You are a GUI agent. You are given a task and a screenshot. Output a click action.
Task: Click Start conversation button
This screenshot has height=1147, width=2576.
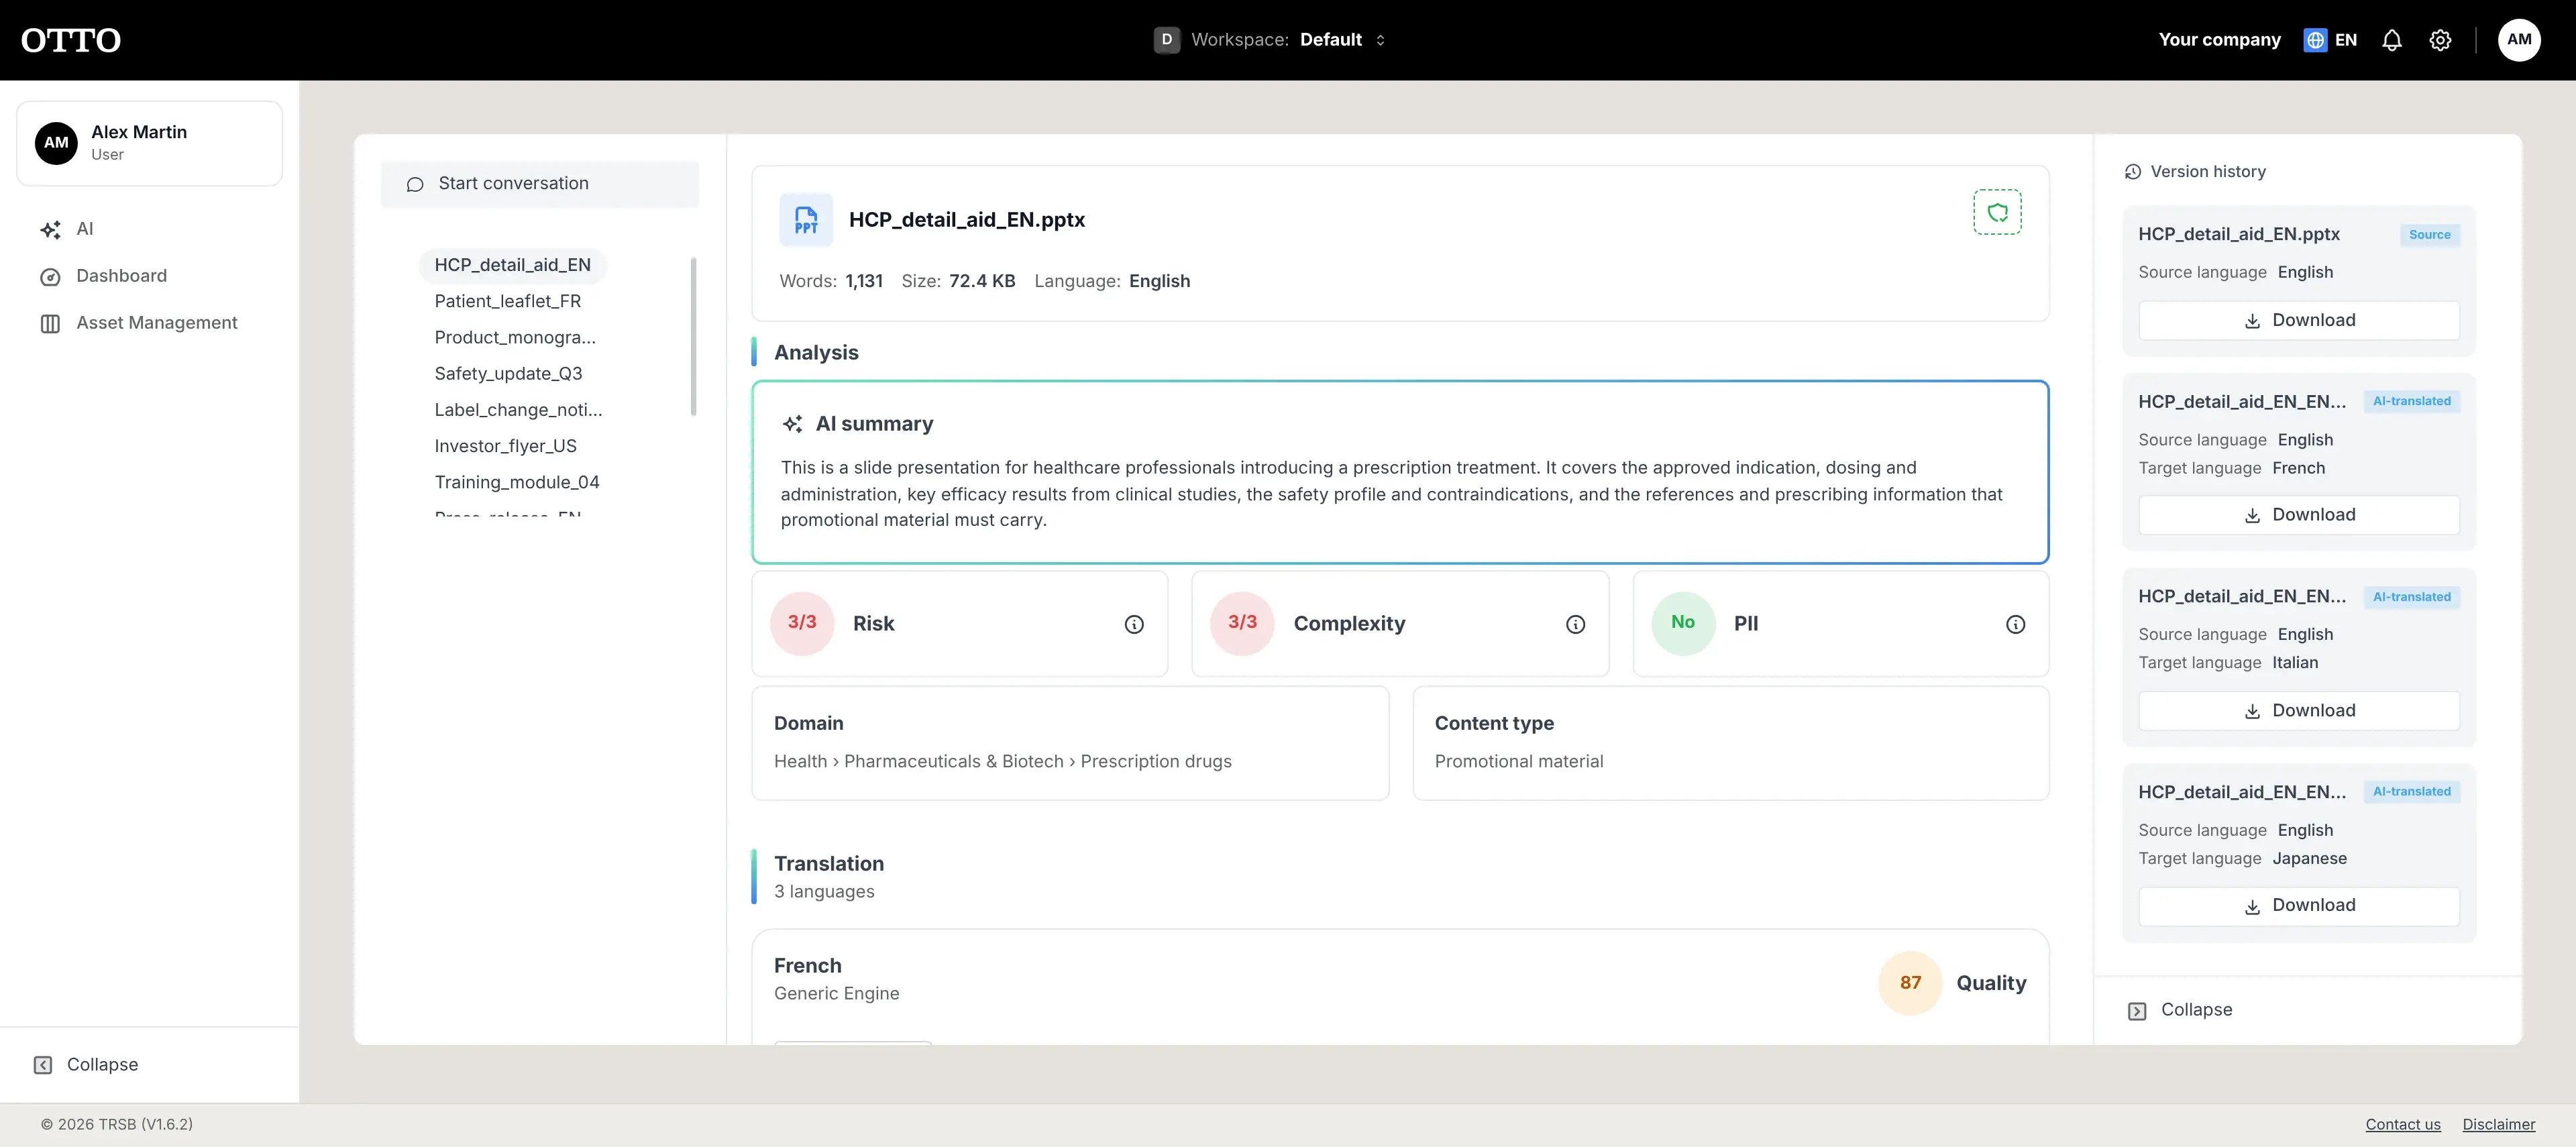point(540,184)
